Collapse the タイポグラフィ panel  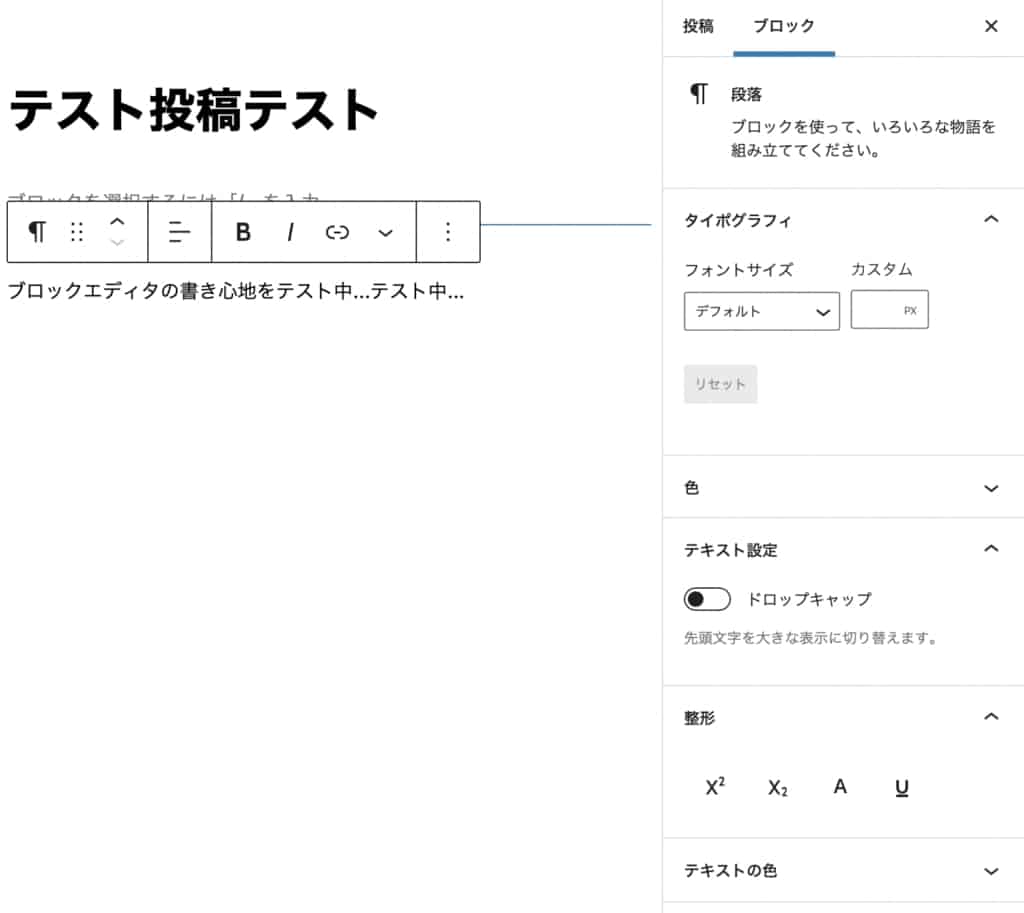coord(843,220)
